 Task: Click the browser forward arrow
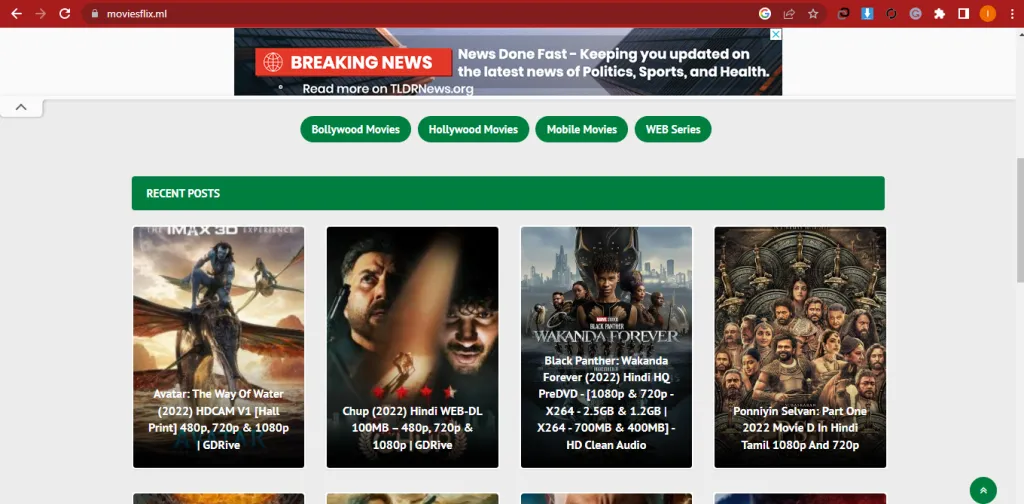click(40, 14)
